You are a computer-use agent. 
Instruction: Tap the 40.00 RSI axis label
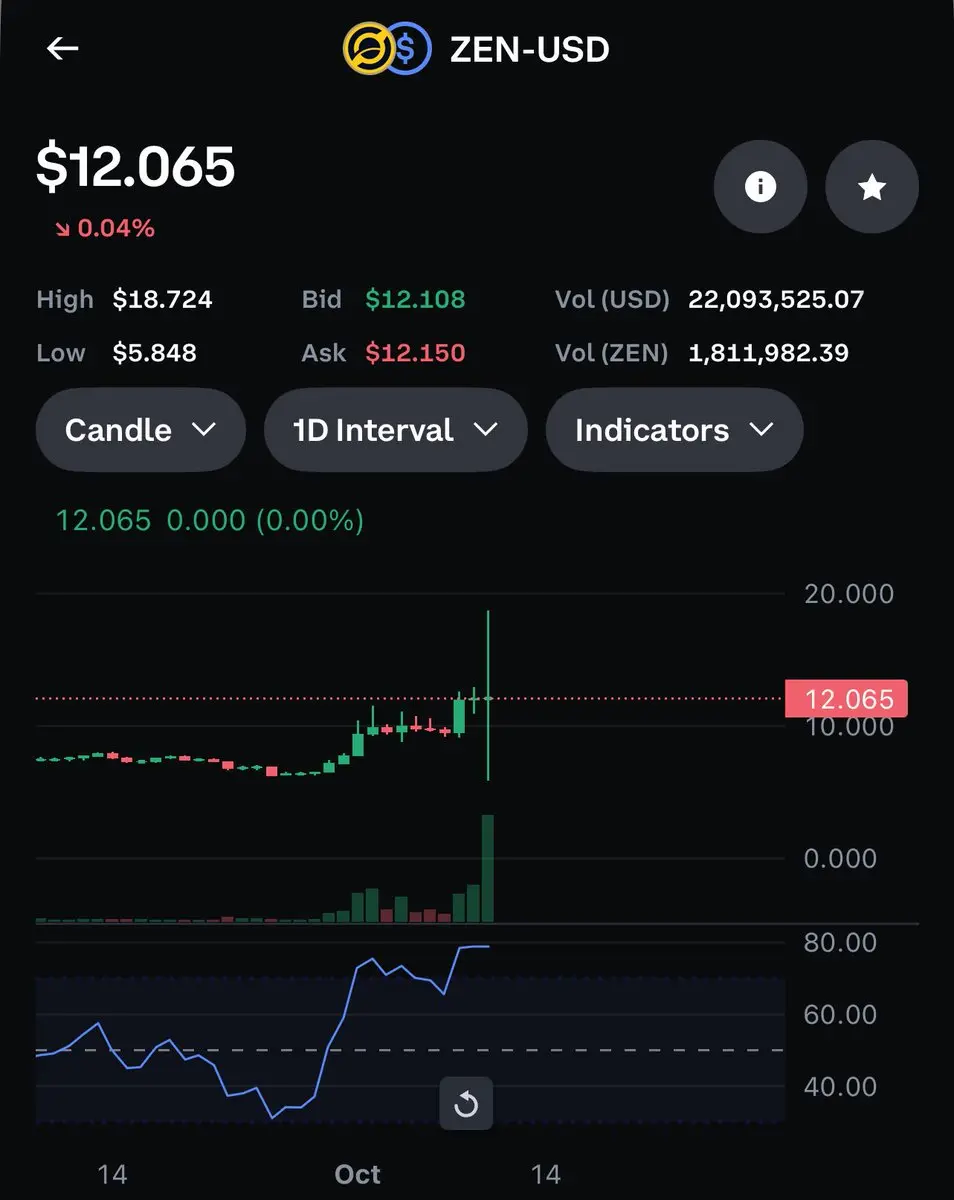(x=840, y=1086)
